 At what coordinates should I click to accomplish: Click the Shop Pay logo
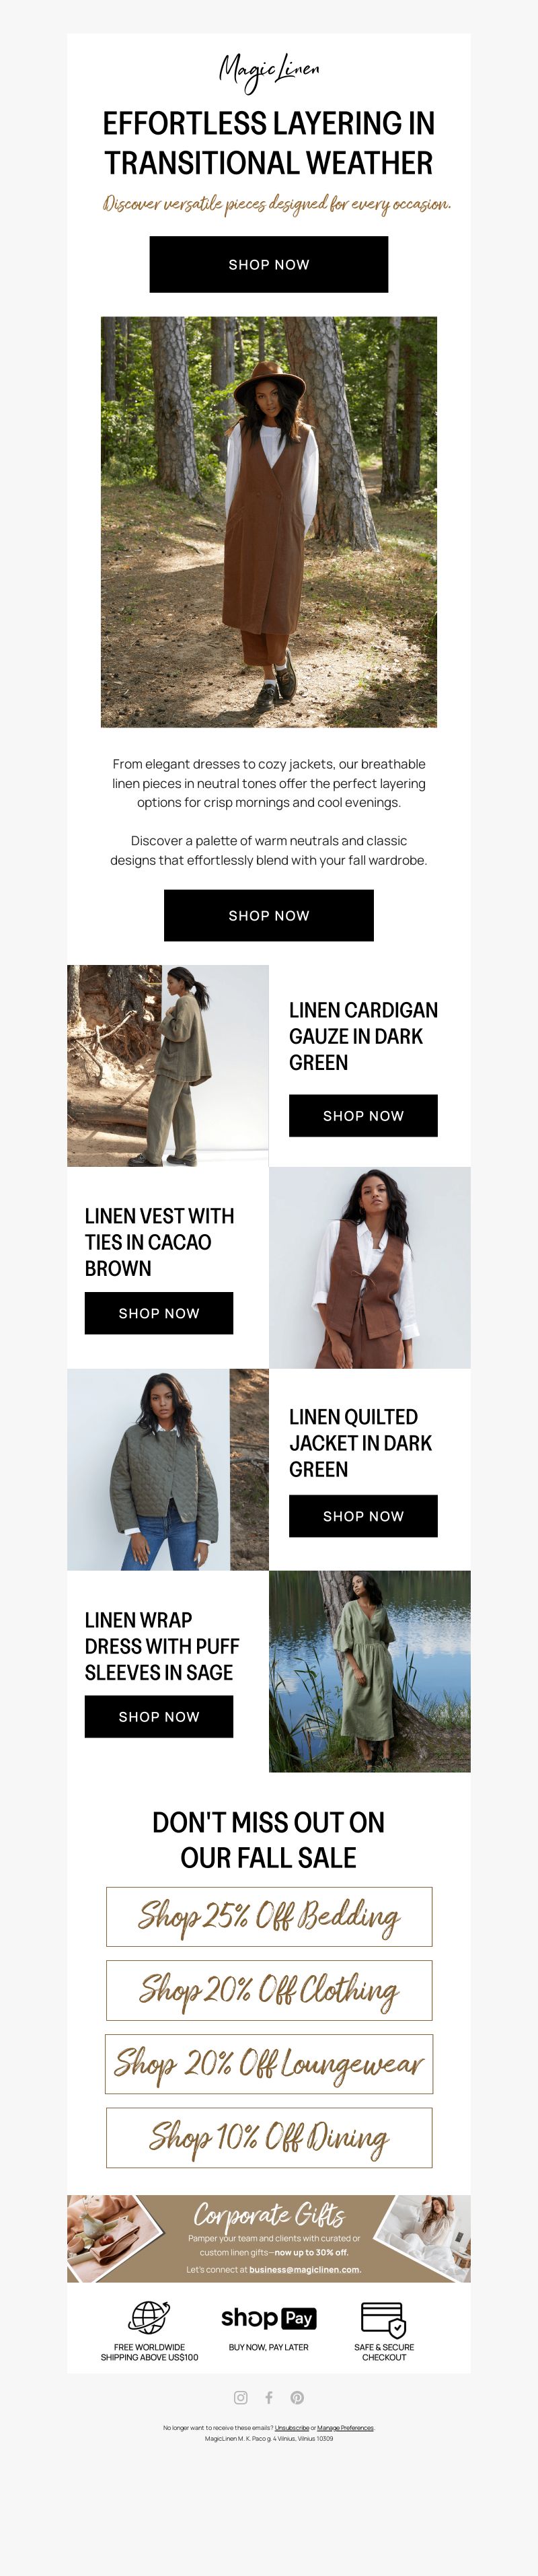269,2318
